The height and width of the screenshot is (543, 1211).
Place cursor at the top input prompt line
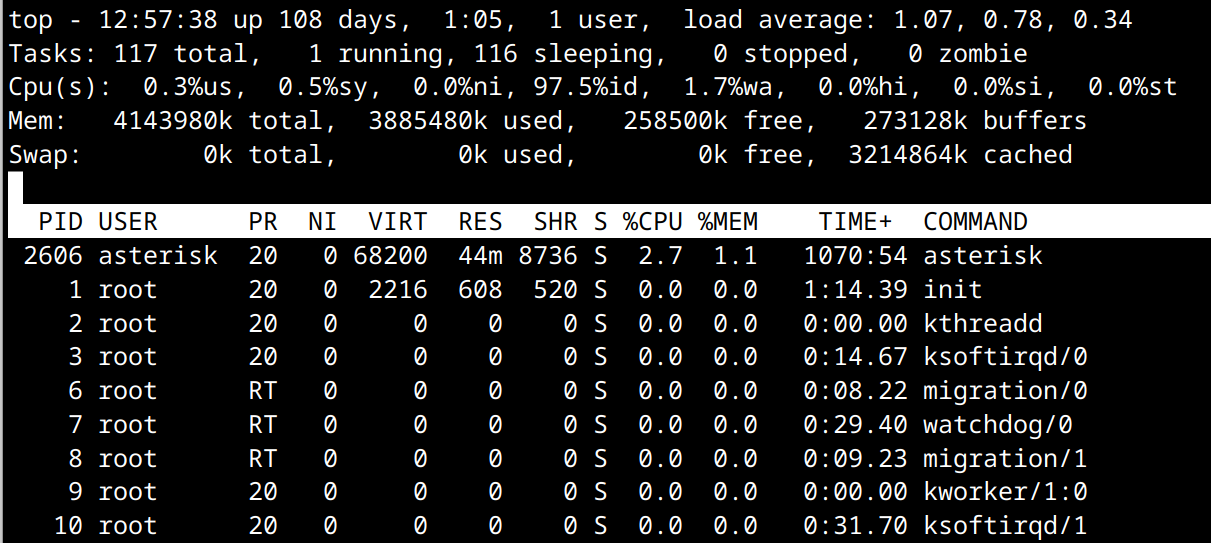(x=16, y=188)
